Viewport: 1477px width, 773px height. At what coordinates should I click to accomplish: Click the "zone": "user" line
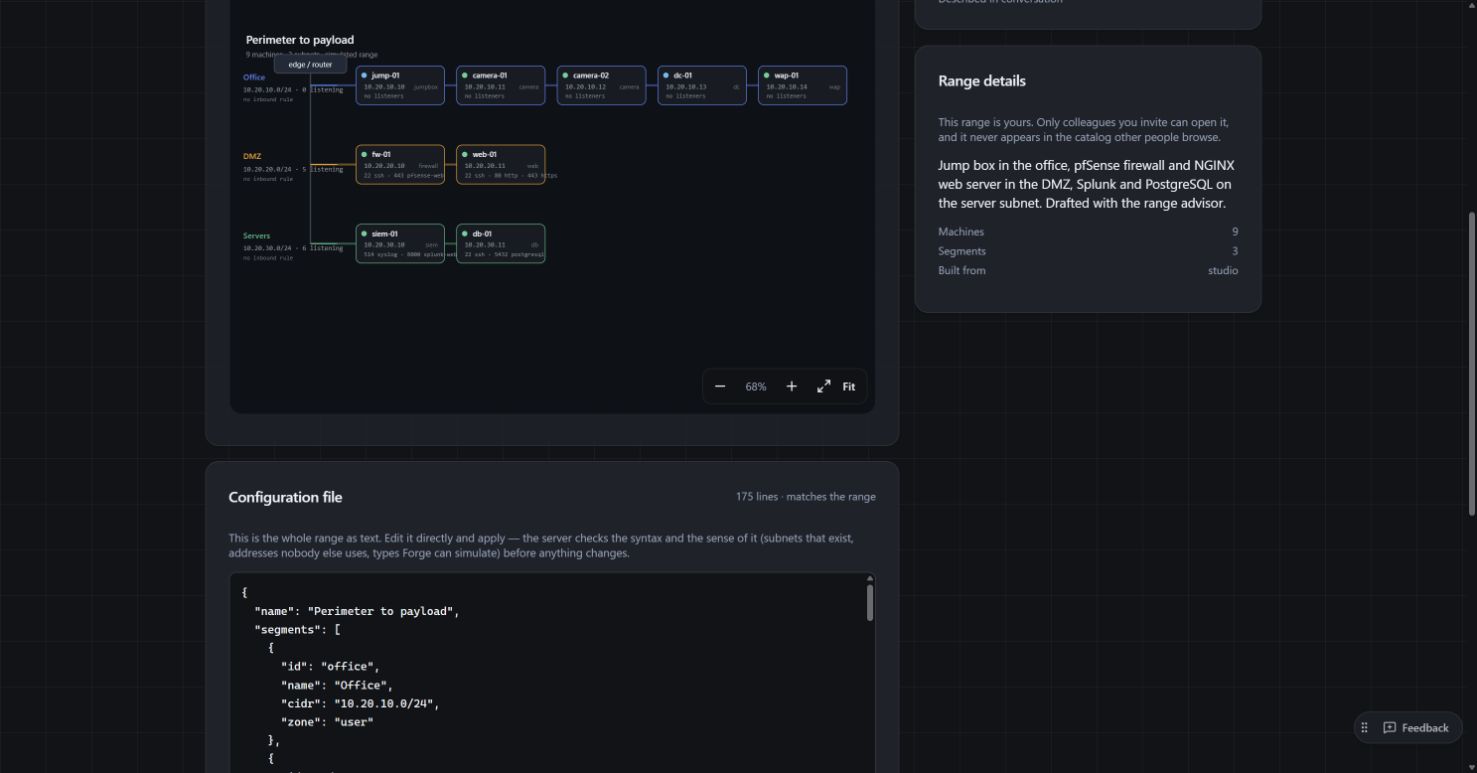[327, 722]
